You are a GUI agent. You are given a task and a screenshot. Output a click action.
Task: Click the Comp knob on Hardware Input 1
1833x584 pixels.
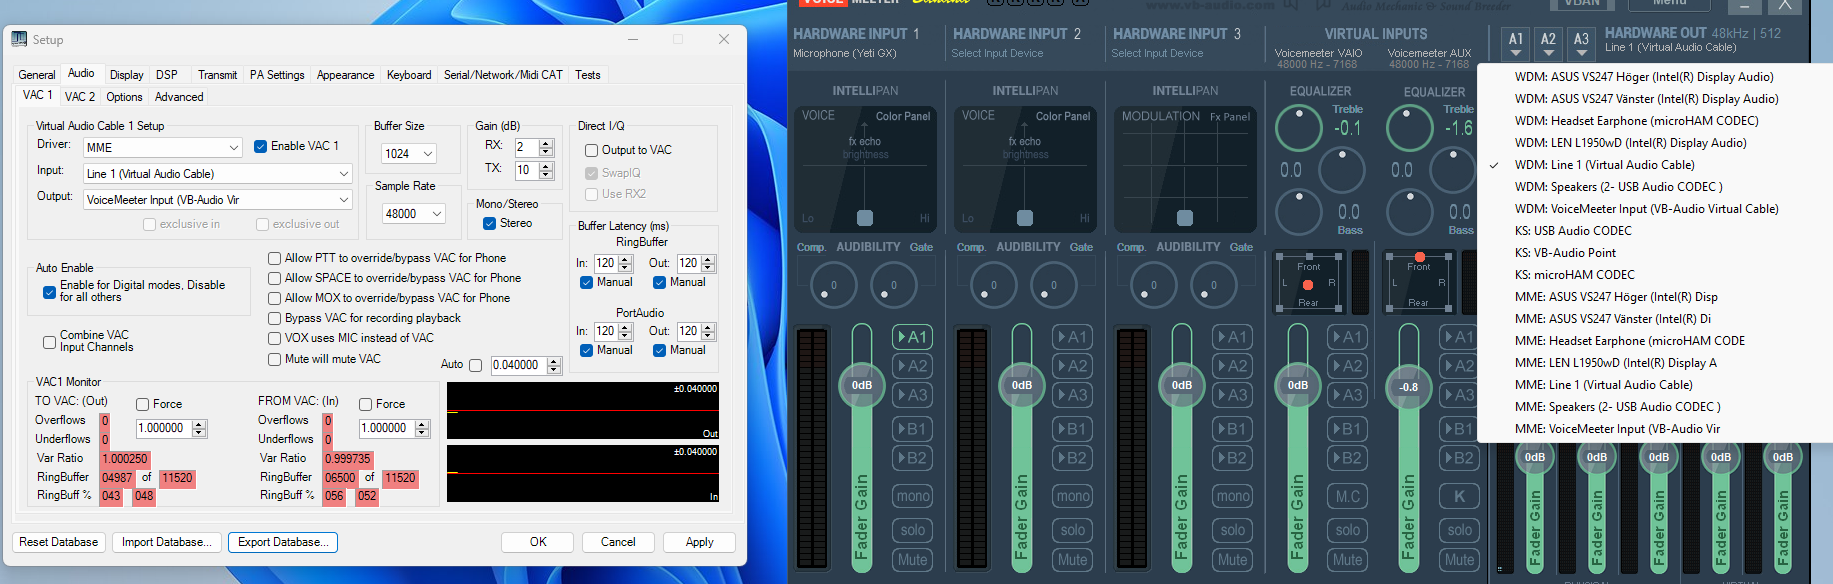[833, 286]
